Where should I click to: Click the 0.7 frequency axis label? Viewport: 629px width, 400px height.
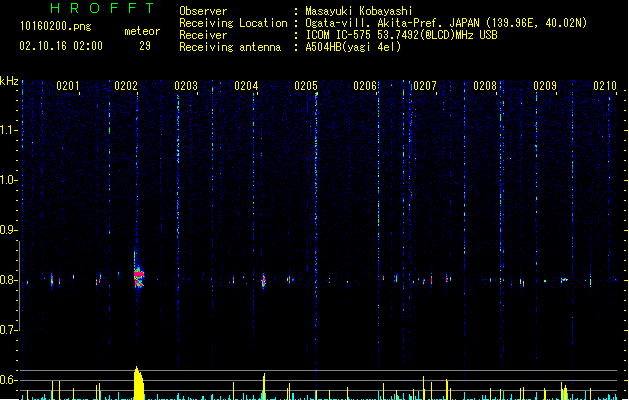pos(8,330)
